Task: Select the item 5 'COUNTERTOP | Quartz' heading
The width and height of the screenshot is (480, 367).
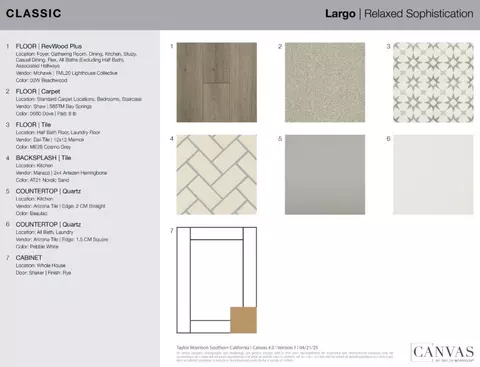Action: click(x=48, y=191)
